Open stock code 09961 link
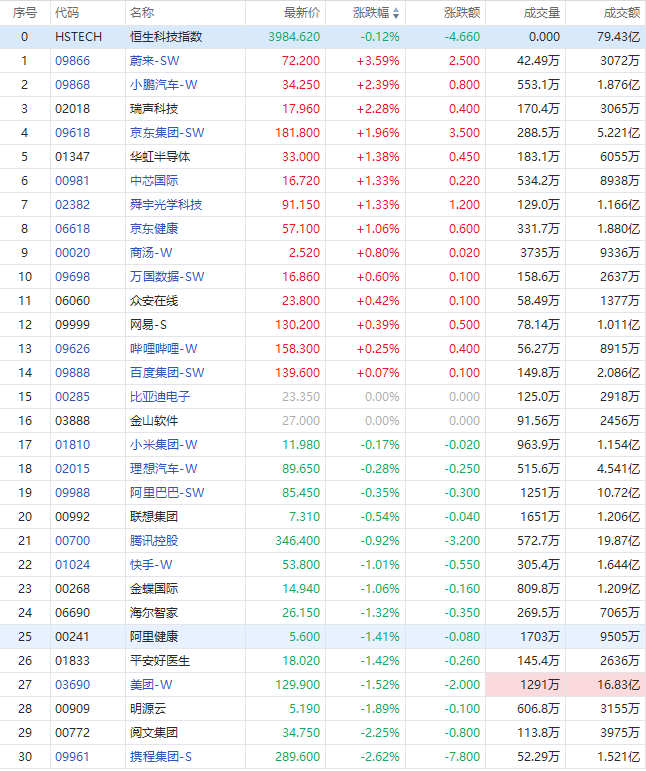 coord(73,757)
